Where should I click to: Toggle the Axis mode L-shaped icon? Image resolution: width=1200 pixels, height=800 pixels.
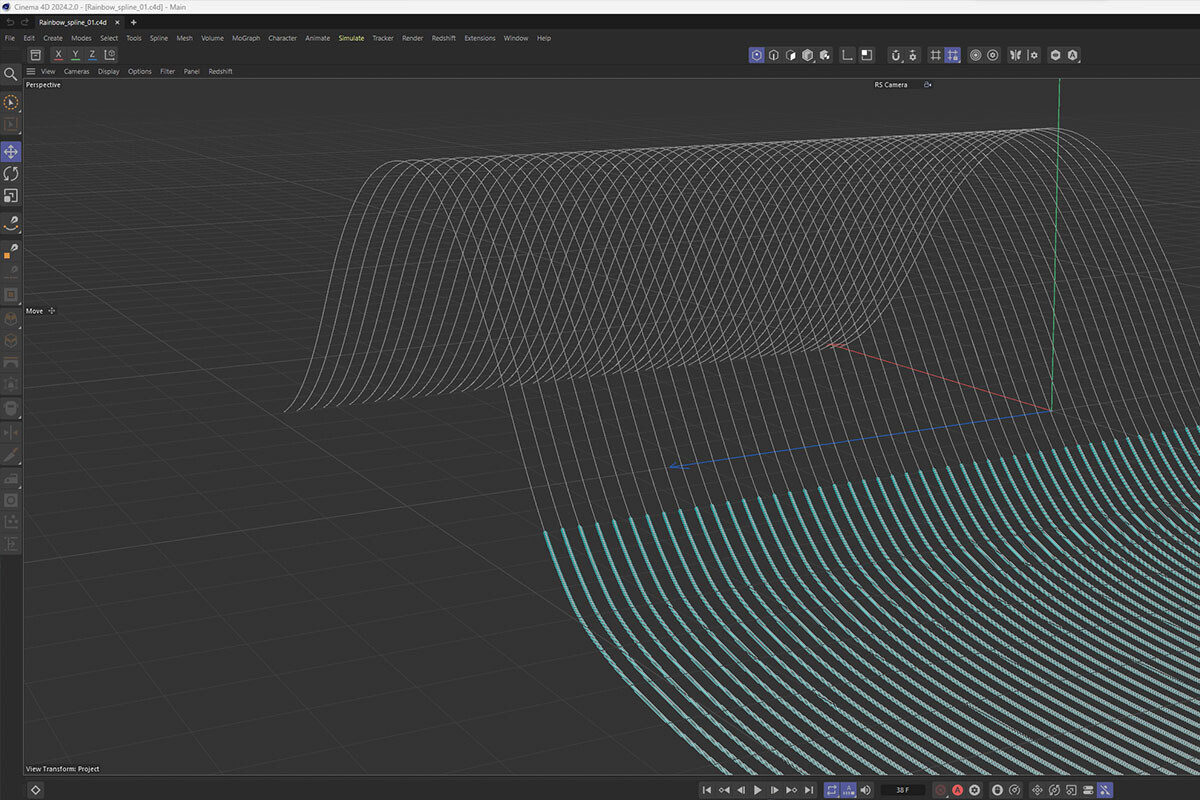coord(849,55)
